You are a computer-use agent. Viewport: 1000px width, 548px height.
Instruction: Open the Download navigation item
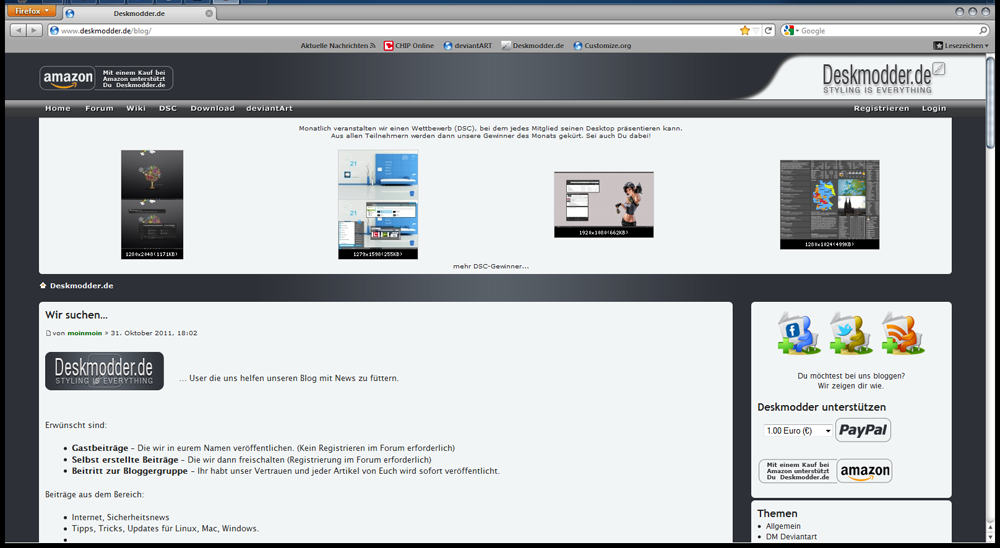(212, 108)
